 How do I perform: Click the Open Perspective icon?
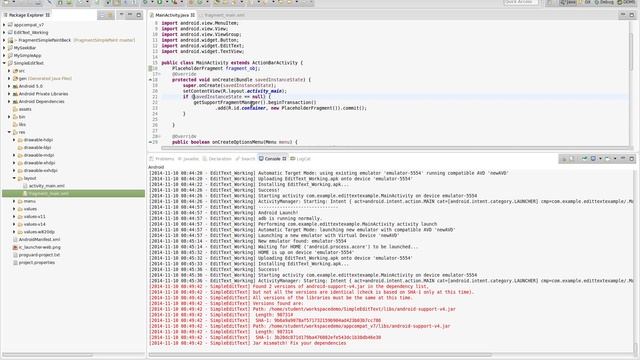click(550, 2)
